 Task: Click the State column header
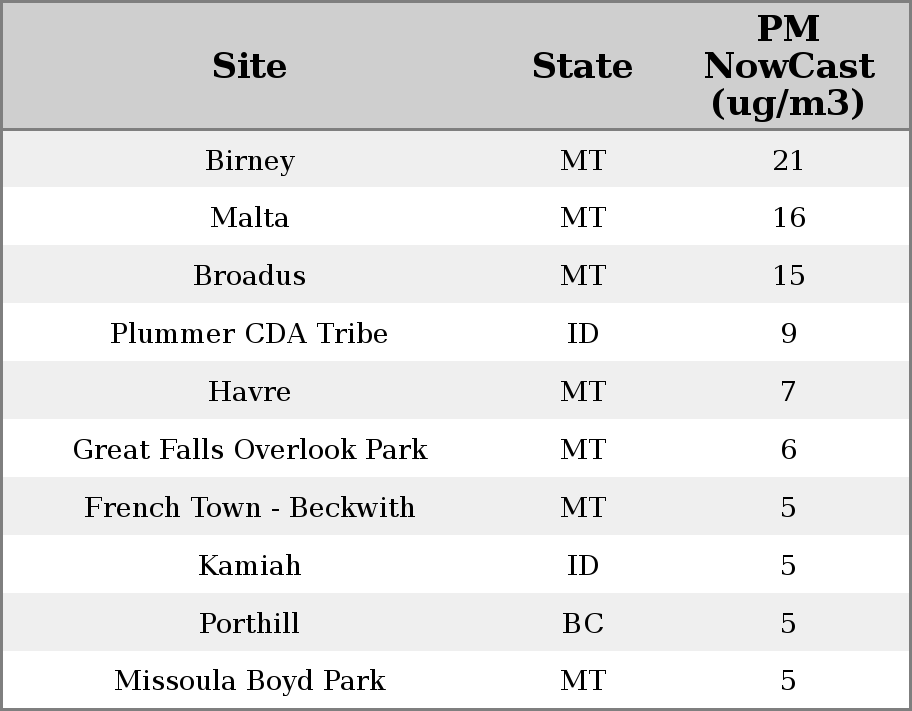point(582,67)
